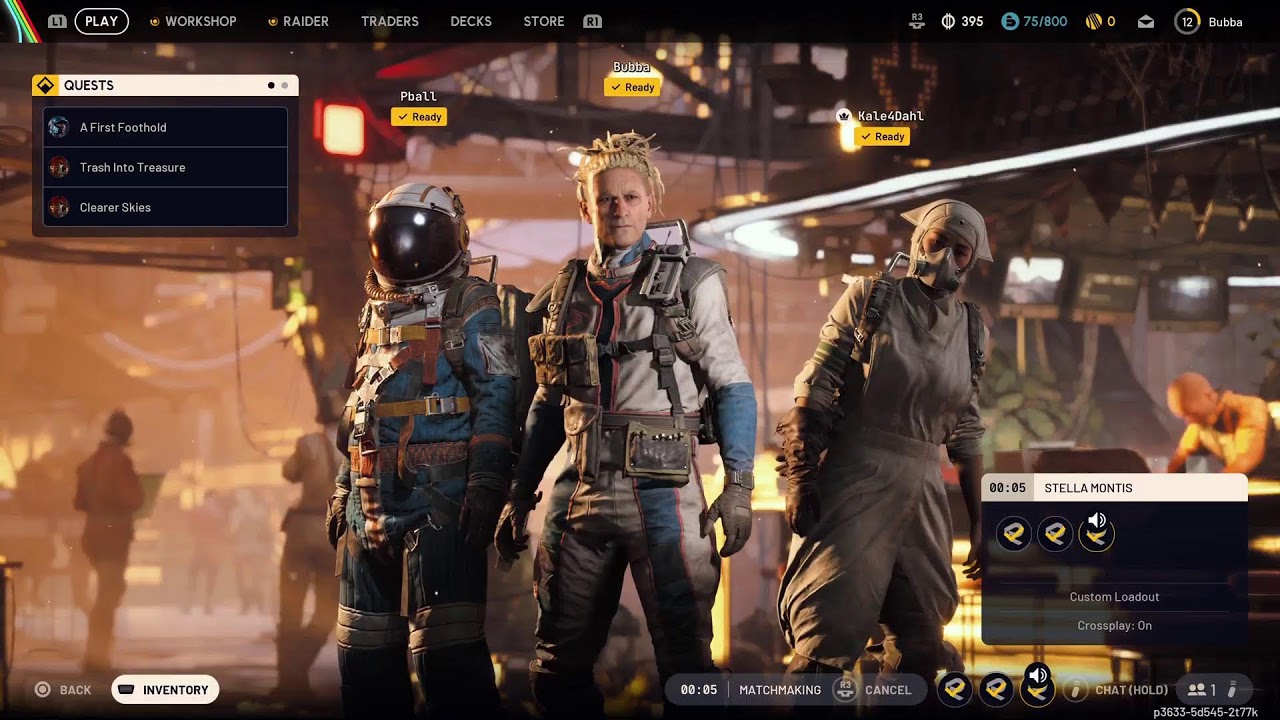Open the Clearer Skies quest

tap(166, 207)
